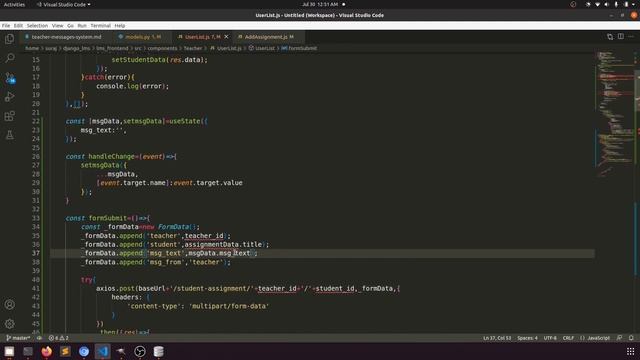
Task: Open the Run menu
Action: click(82, 25)
